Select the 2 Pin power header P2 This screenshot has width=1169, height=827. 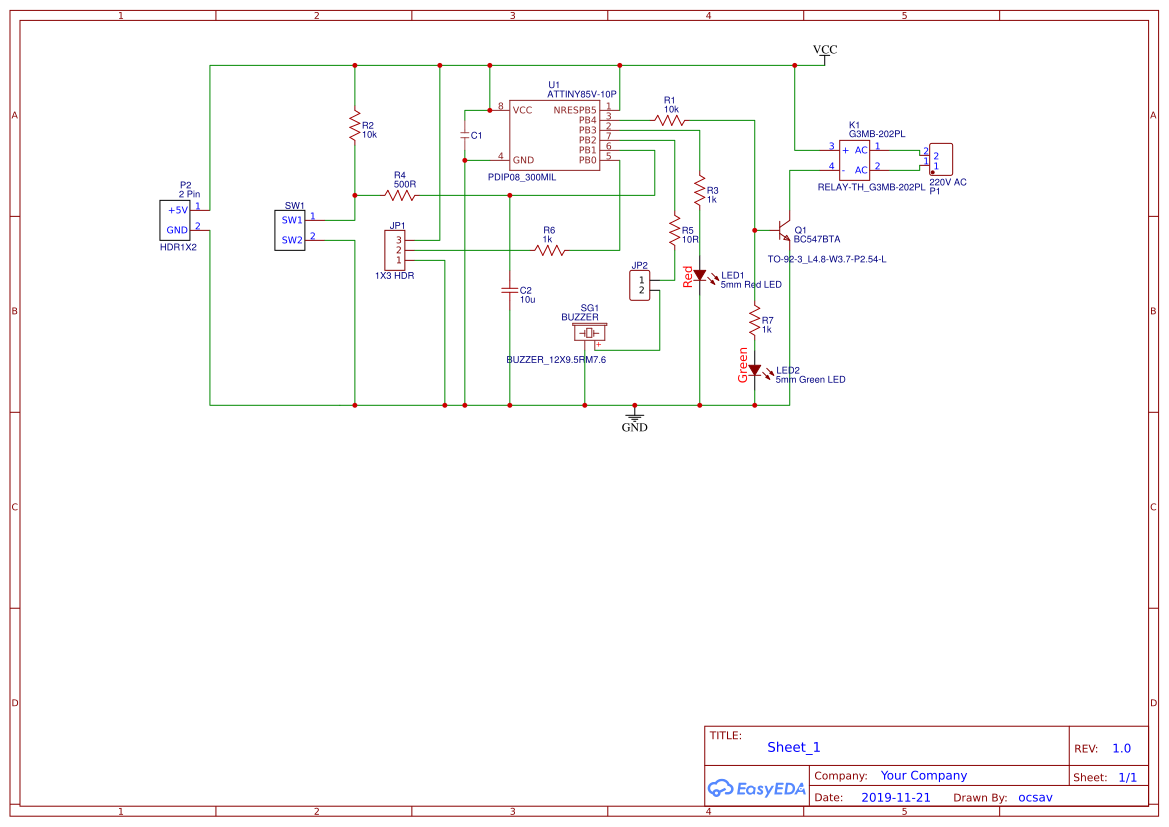pyautogui.click(x=176, y=219)
